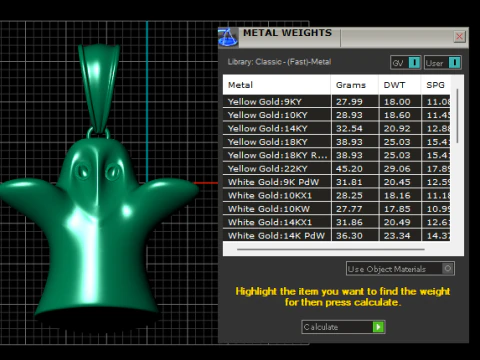Click the 20.45 DWT value
This screenshot has width=480, height=360.
pos(397,182)
